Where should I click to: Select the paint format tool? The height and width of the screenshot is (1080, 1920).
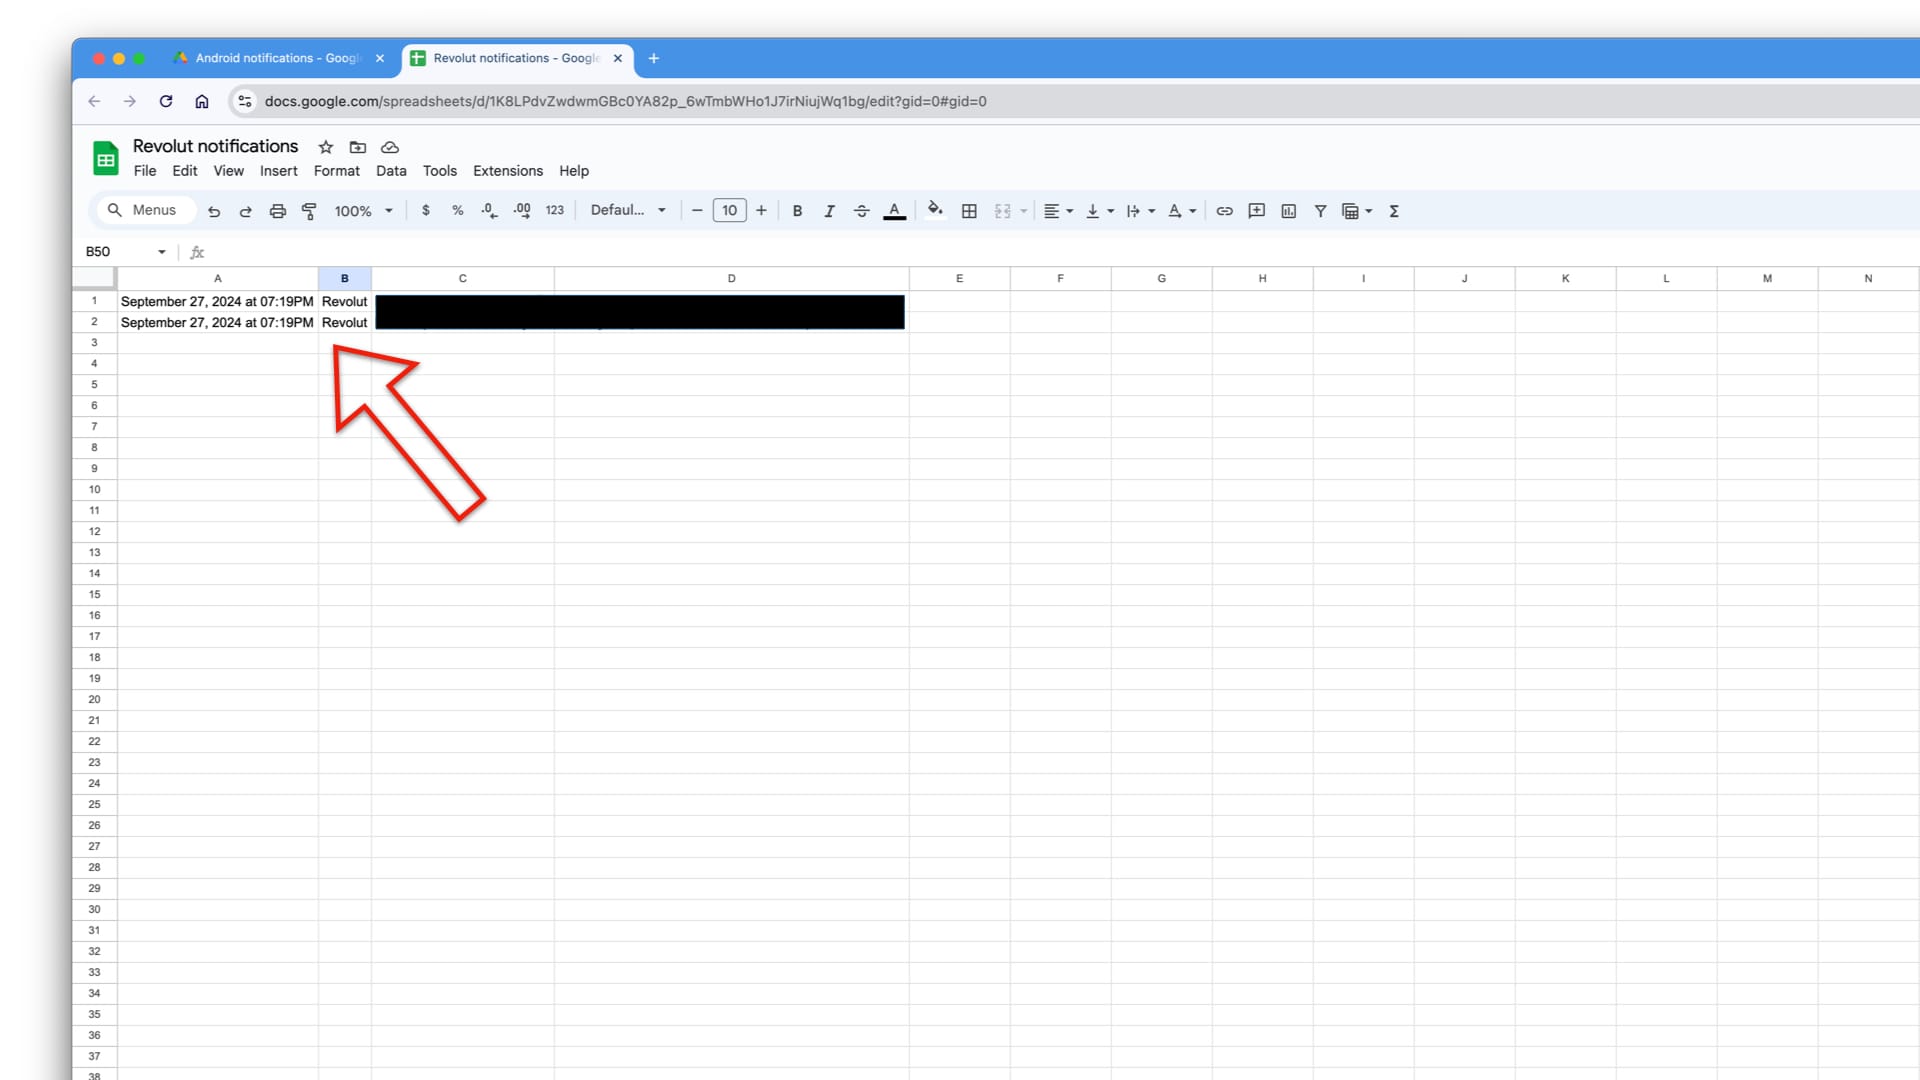tap(309, 211)
